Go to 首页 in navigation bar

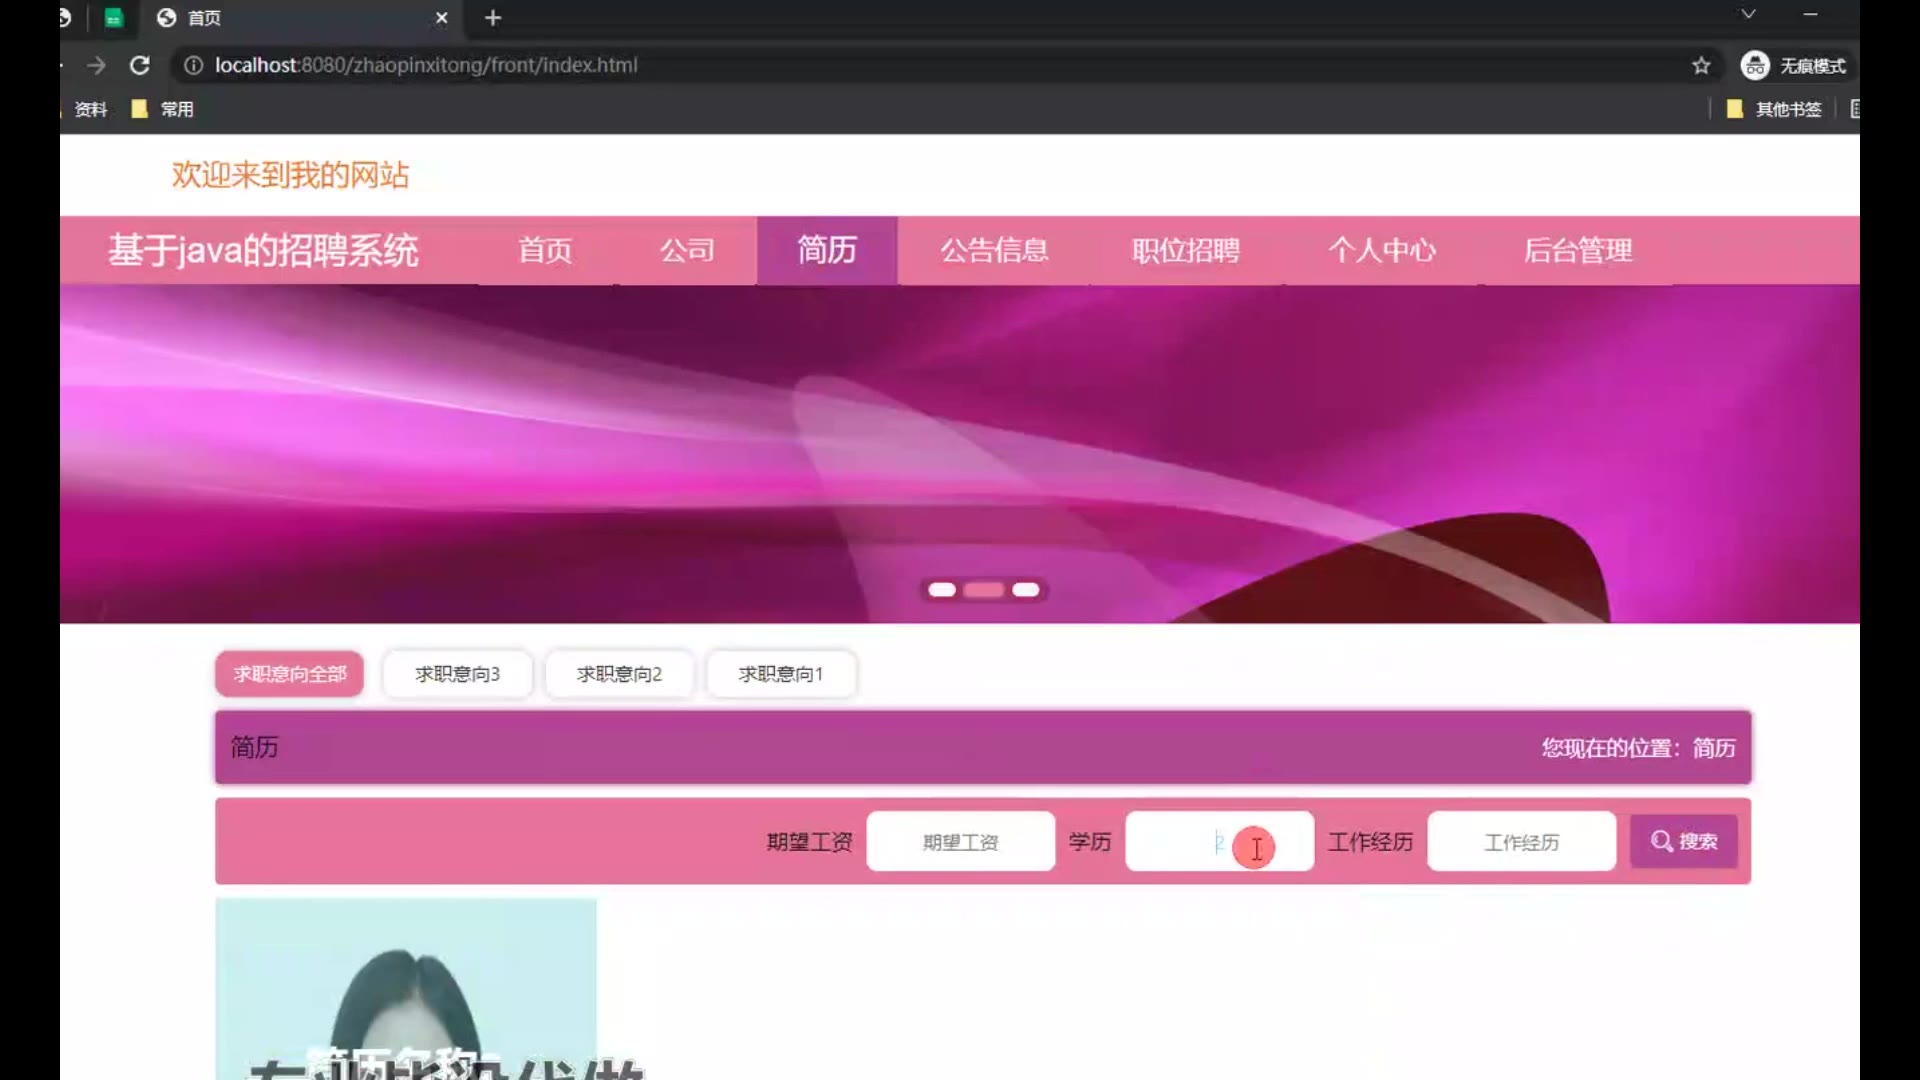click(x=545, y=250)
